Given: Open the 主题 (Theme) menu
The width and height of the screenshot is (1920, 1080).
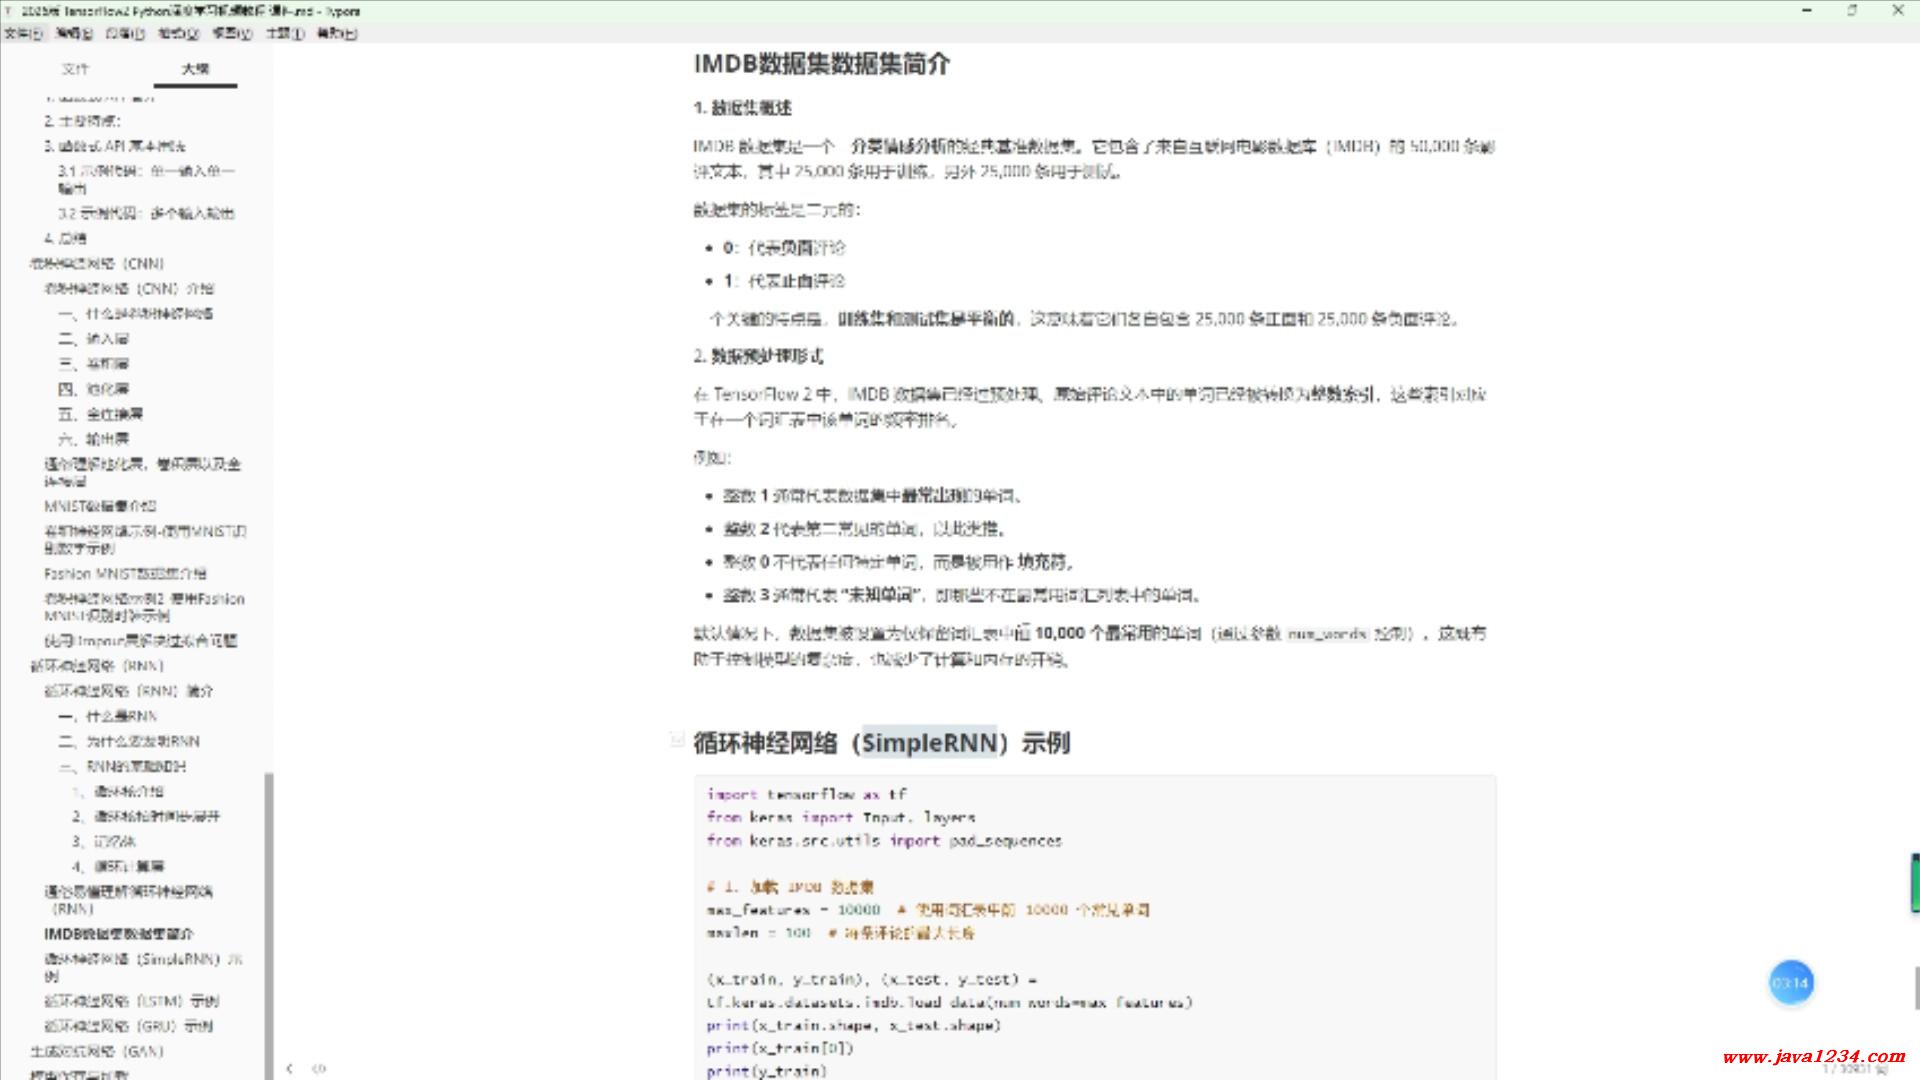Looking at the screenshot, I should coord(284,33).
